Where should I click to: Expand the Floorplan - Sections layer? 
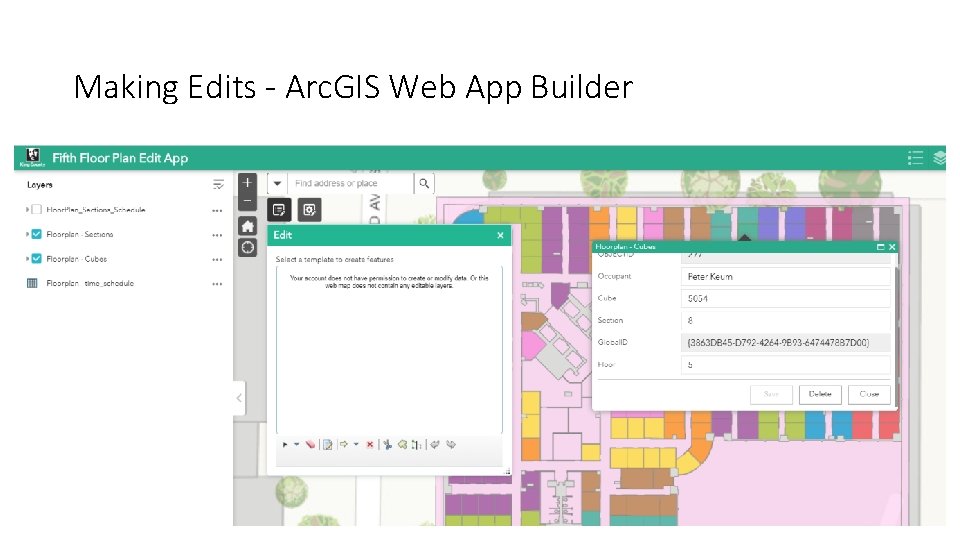[27, 234]
